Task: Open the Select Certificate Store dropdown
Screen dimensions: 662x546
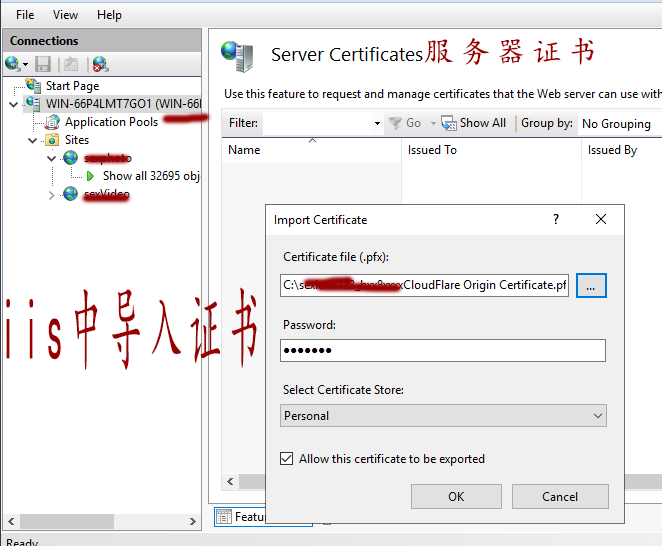Action: [x=443, y=416]
